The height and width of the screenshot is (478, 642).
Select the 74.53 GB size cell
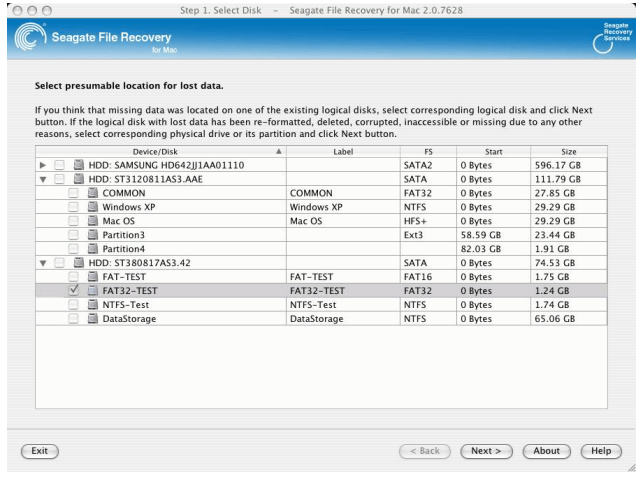point(569,263)
